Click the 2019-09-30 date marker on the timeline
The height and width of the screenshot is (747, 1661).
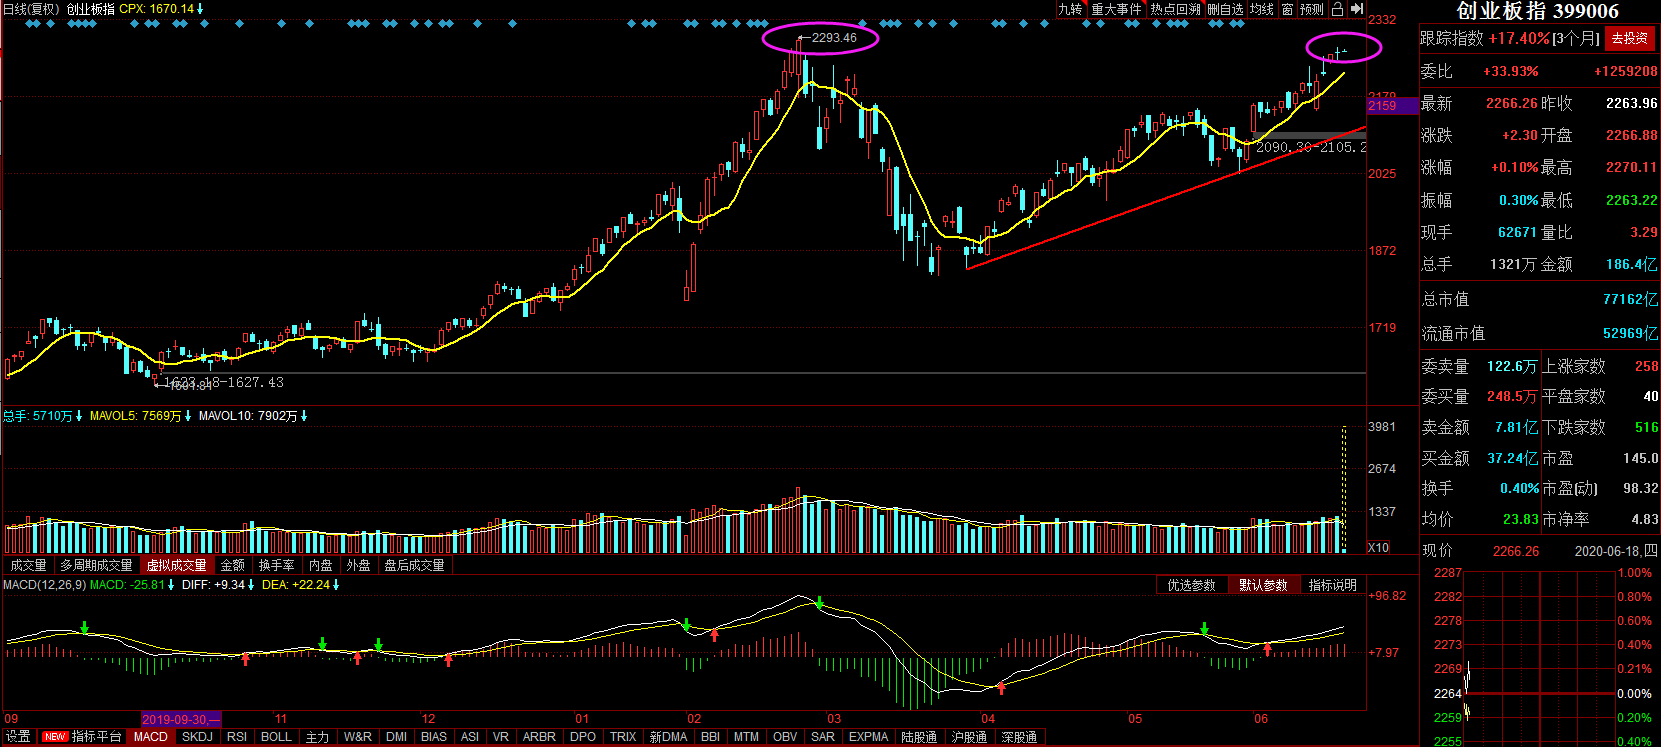(181, 719)
